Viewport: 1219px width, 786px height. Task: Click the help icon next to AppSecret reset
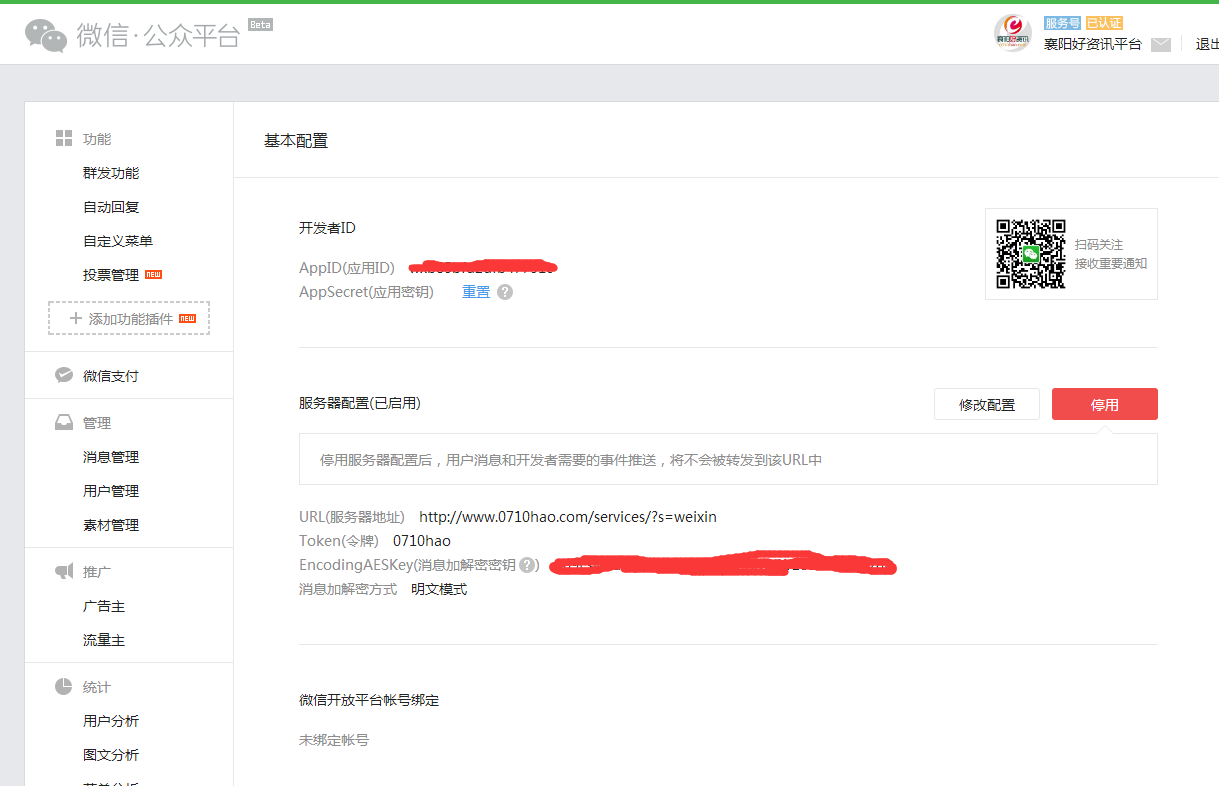(x=505, y=292)
